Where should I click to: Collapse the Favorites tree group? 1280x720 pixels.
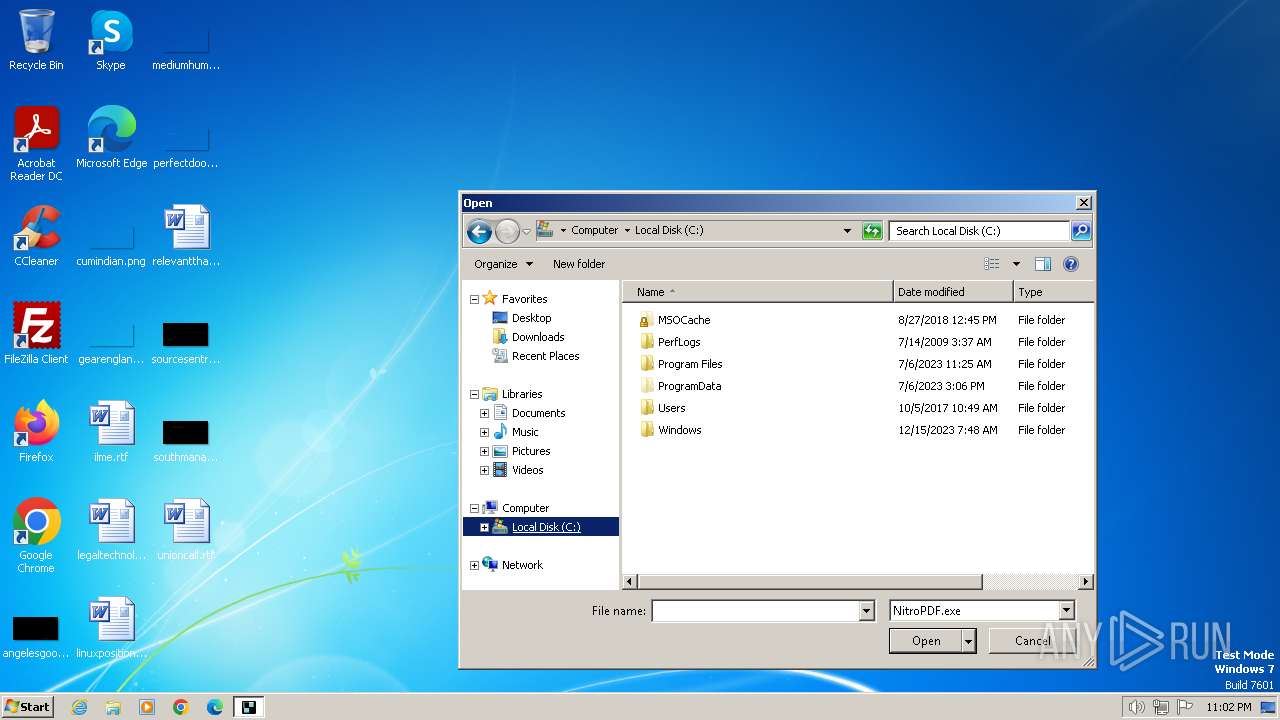pos(474,299)
